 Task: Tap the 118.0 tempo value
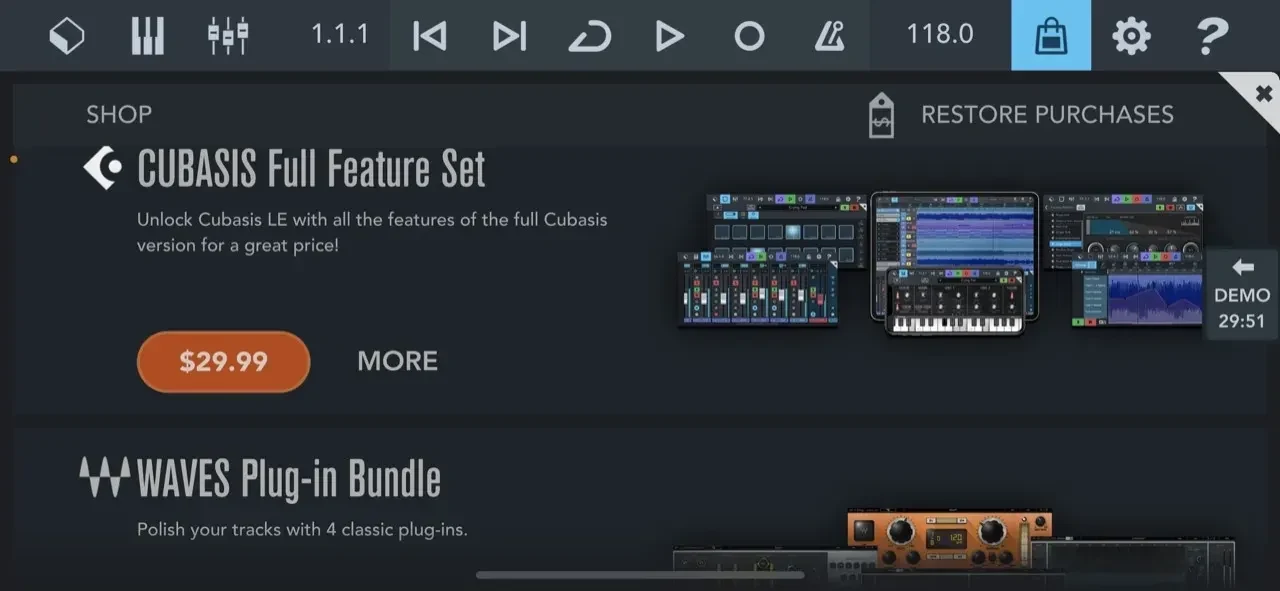[x=939, y=35]
